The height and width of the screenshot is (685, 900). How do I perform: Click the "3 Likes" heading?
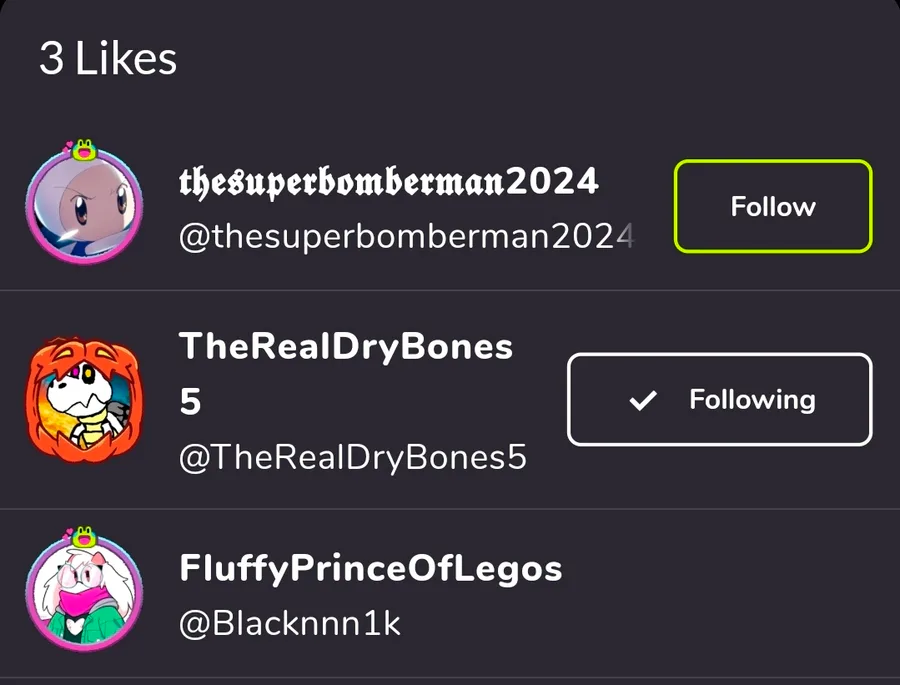[108, 59]
